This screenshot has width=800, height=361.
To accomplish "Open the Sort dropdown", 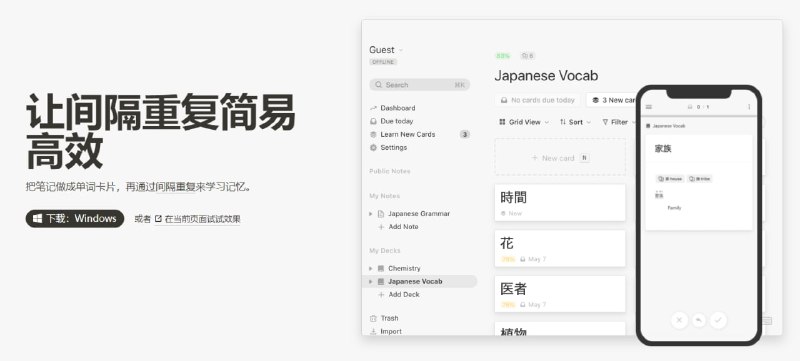I will coord(576,122).
